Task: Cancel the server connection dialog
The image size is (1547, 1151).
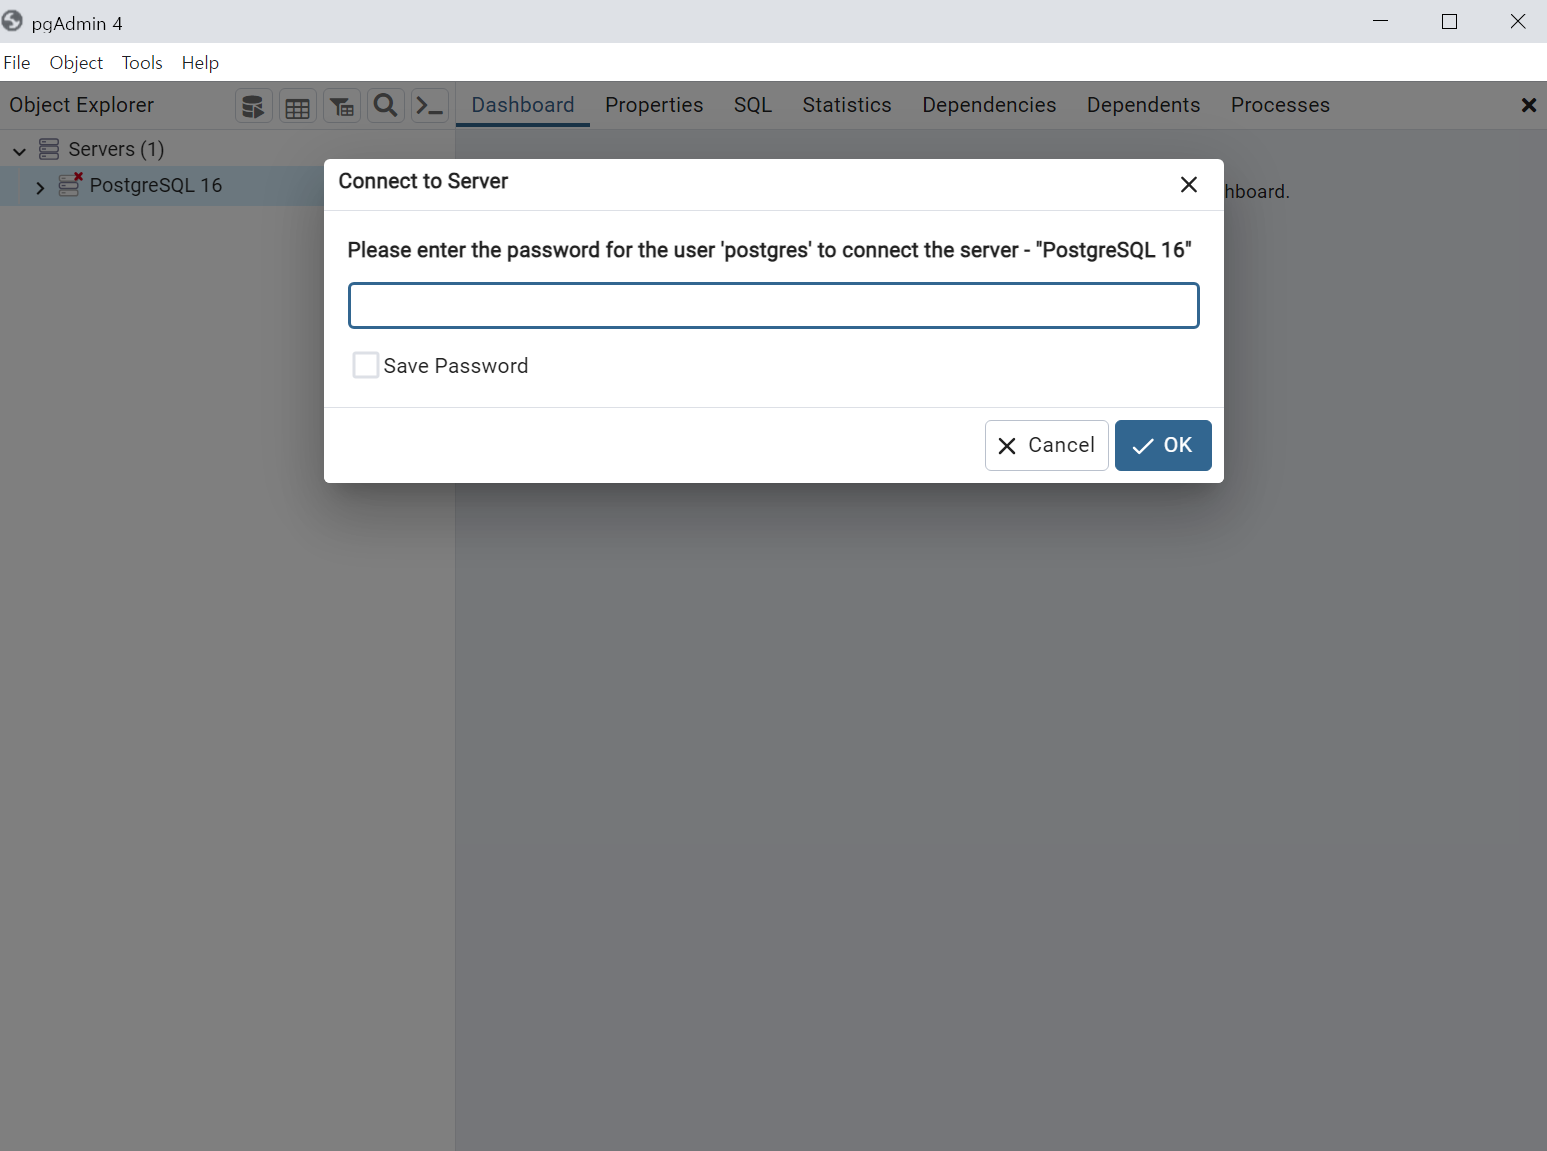Action: pyautogui.click(x=1047, y=445)
